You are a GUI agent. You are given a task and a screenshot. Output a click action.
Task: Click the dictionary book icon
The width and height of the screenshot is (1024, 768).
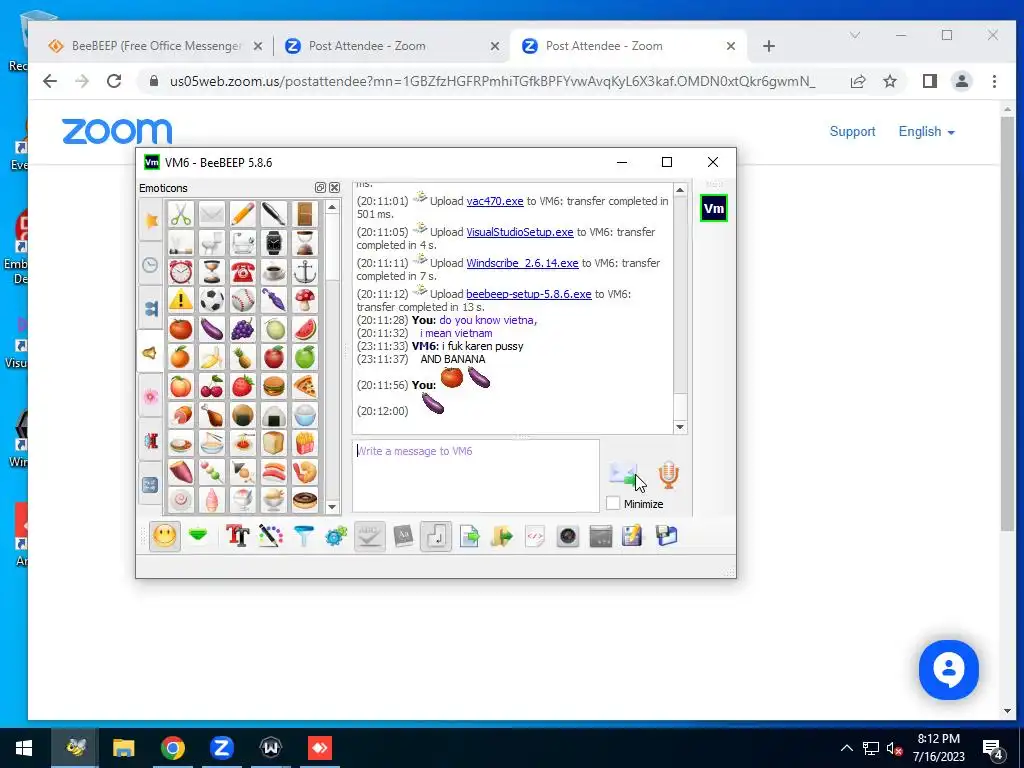point(403,537)
